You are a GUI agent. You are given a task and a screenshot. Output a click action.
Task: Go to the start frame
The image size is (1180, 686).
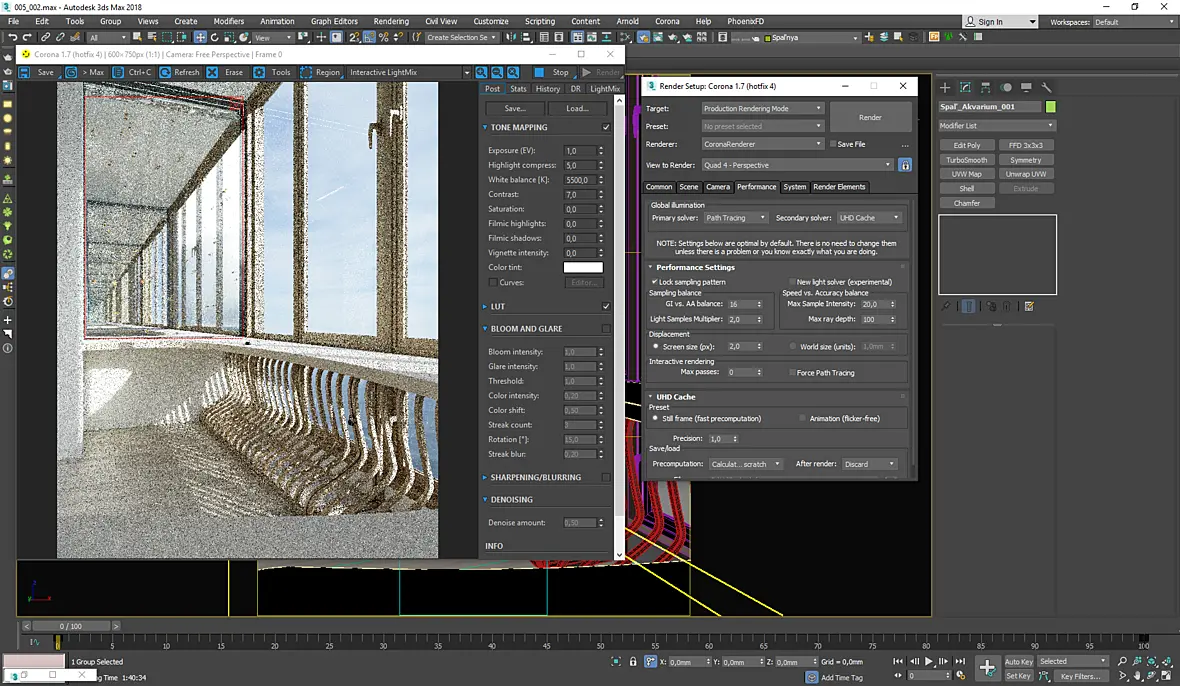(898, 661)
